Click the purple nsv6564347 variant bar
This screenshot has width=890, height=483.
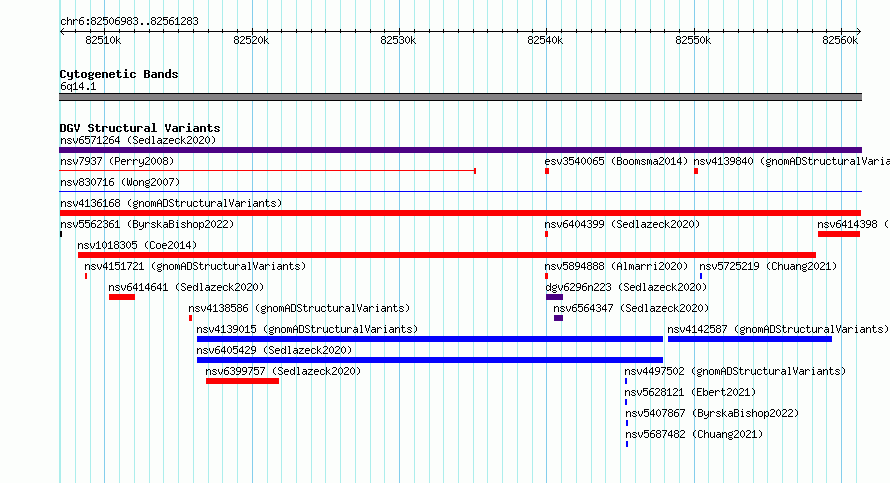coord(559,318)
